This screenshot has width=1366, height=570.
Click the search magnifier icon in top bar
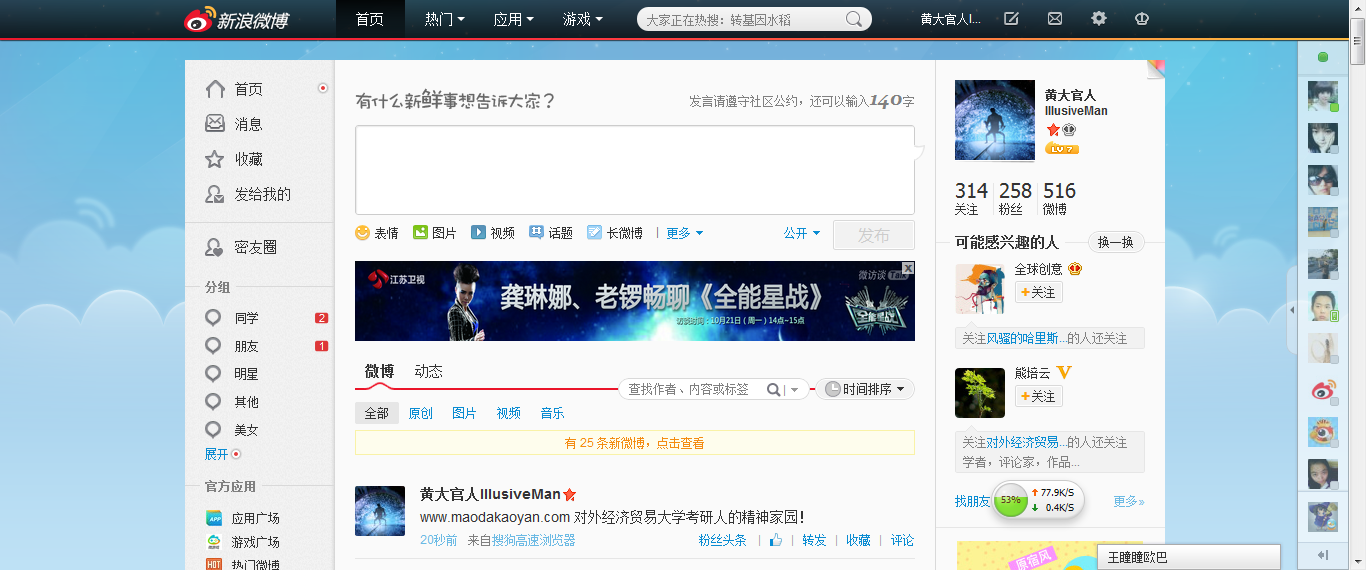[854, 19]
